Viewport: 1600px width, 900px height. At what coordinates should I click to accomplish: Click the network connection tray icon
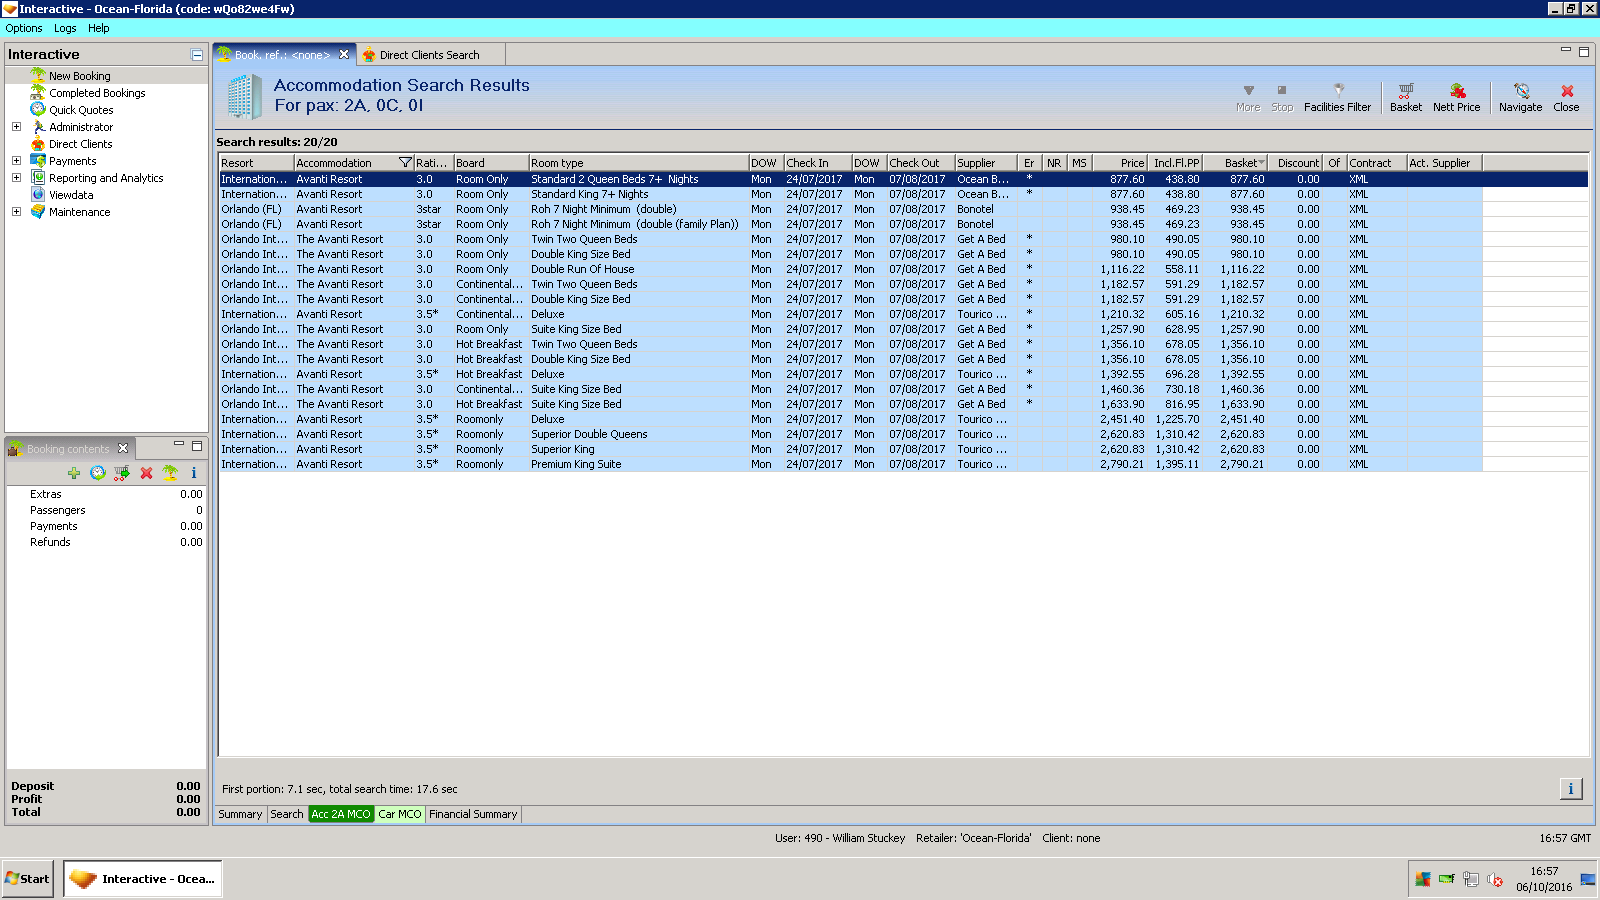pos(1471,880)
